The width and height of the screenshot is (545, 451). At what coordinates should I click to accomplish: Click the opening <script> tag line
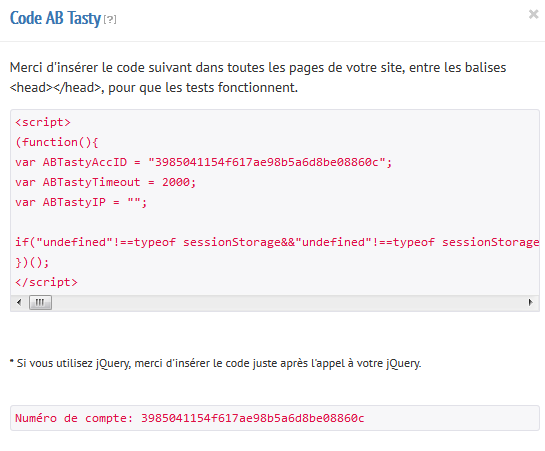[x=43, y=122]
